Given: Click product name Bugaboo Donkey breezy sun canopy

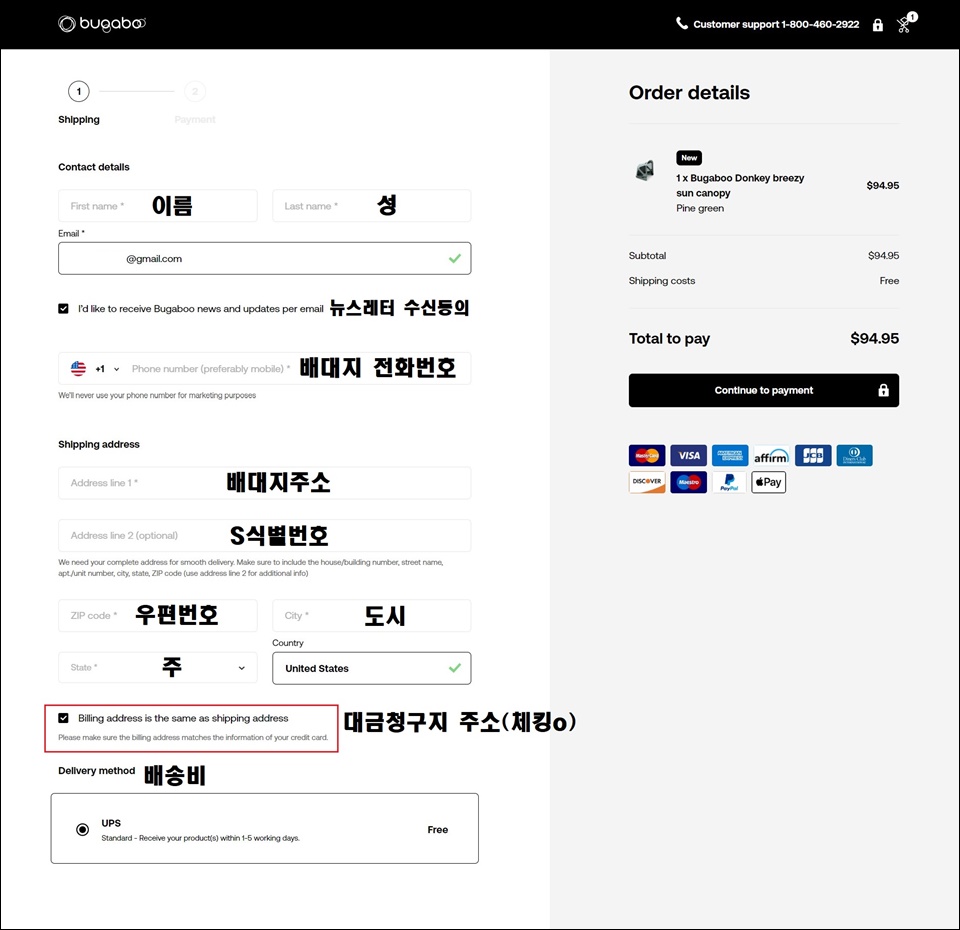Looking at the screenshot, I should [740, 186].
